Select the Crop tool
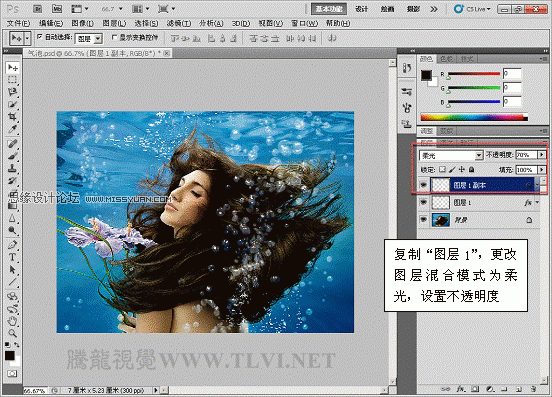This screenshot has height=397, width=552. tap(13, 116)
